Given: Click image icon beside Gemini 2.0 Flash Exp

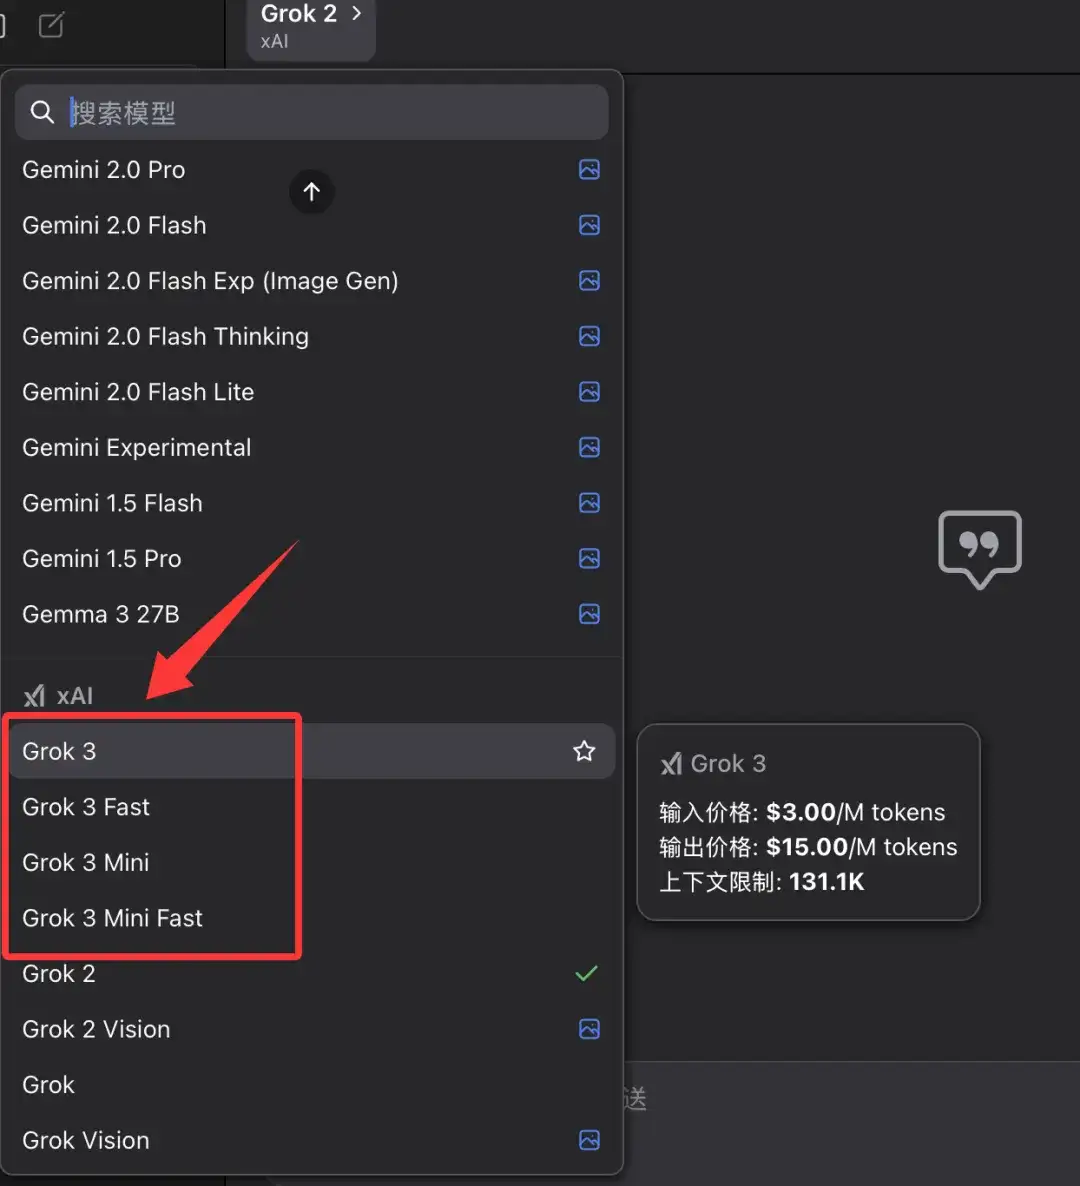Looking at the screenshot, I should (x=589, y=281).
